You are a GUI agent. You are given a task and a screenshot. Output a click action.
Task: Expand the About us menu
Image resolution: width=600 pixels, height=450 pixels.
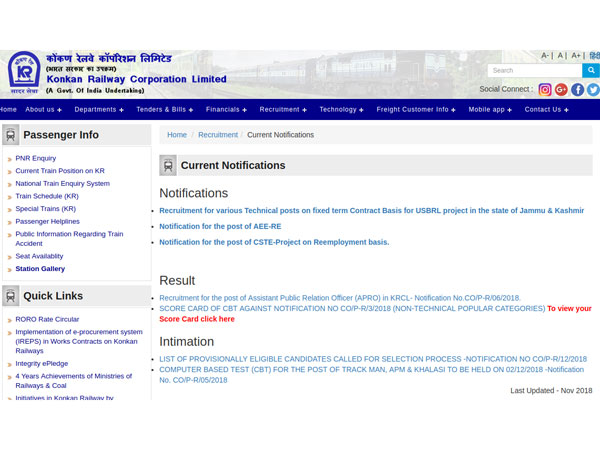[x=43, y=109]
